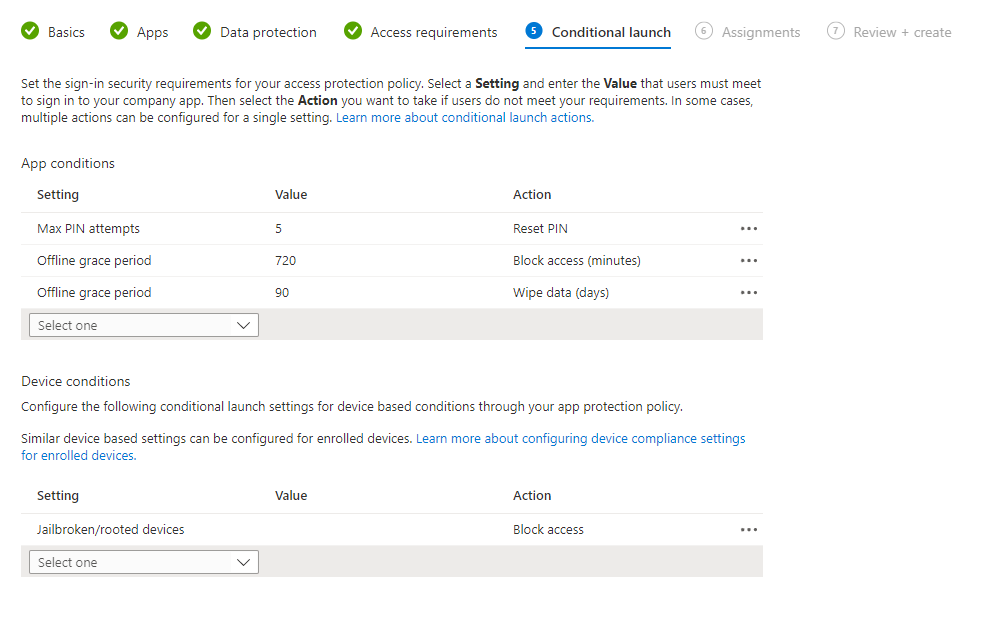The image size is (986, 633).
Task: Open the ellipsis menu for Max PIN attempts
Action: (x=748, y=229)
